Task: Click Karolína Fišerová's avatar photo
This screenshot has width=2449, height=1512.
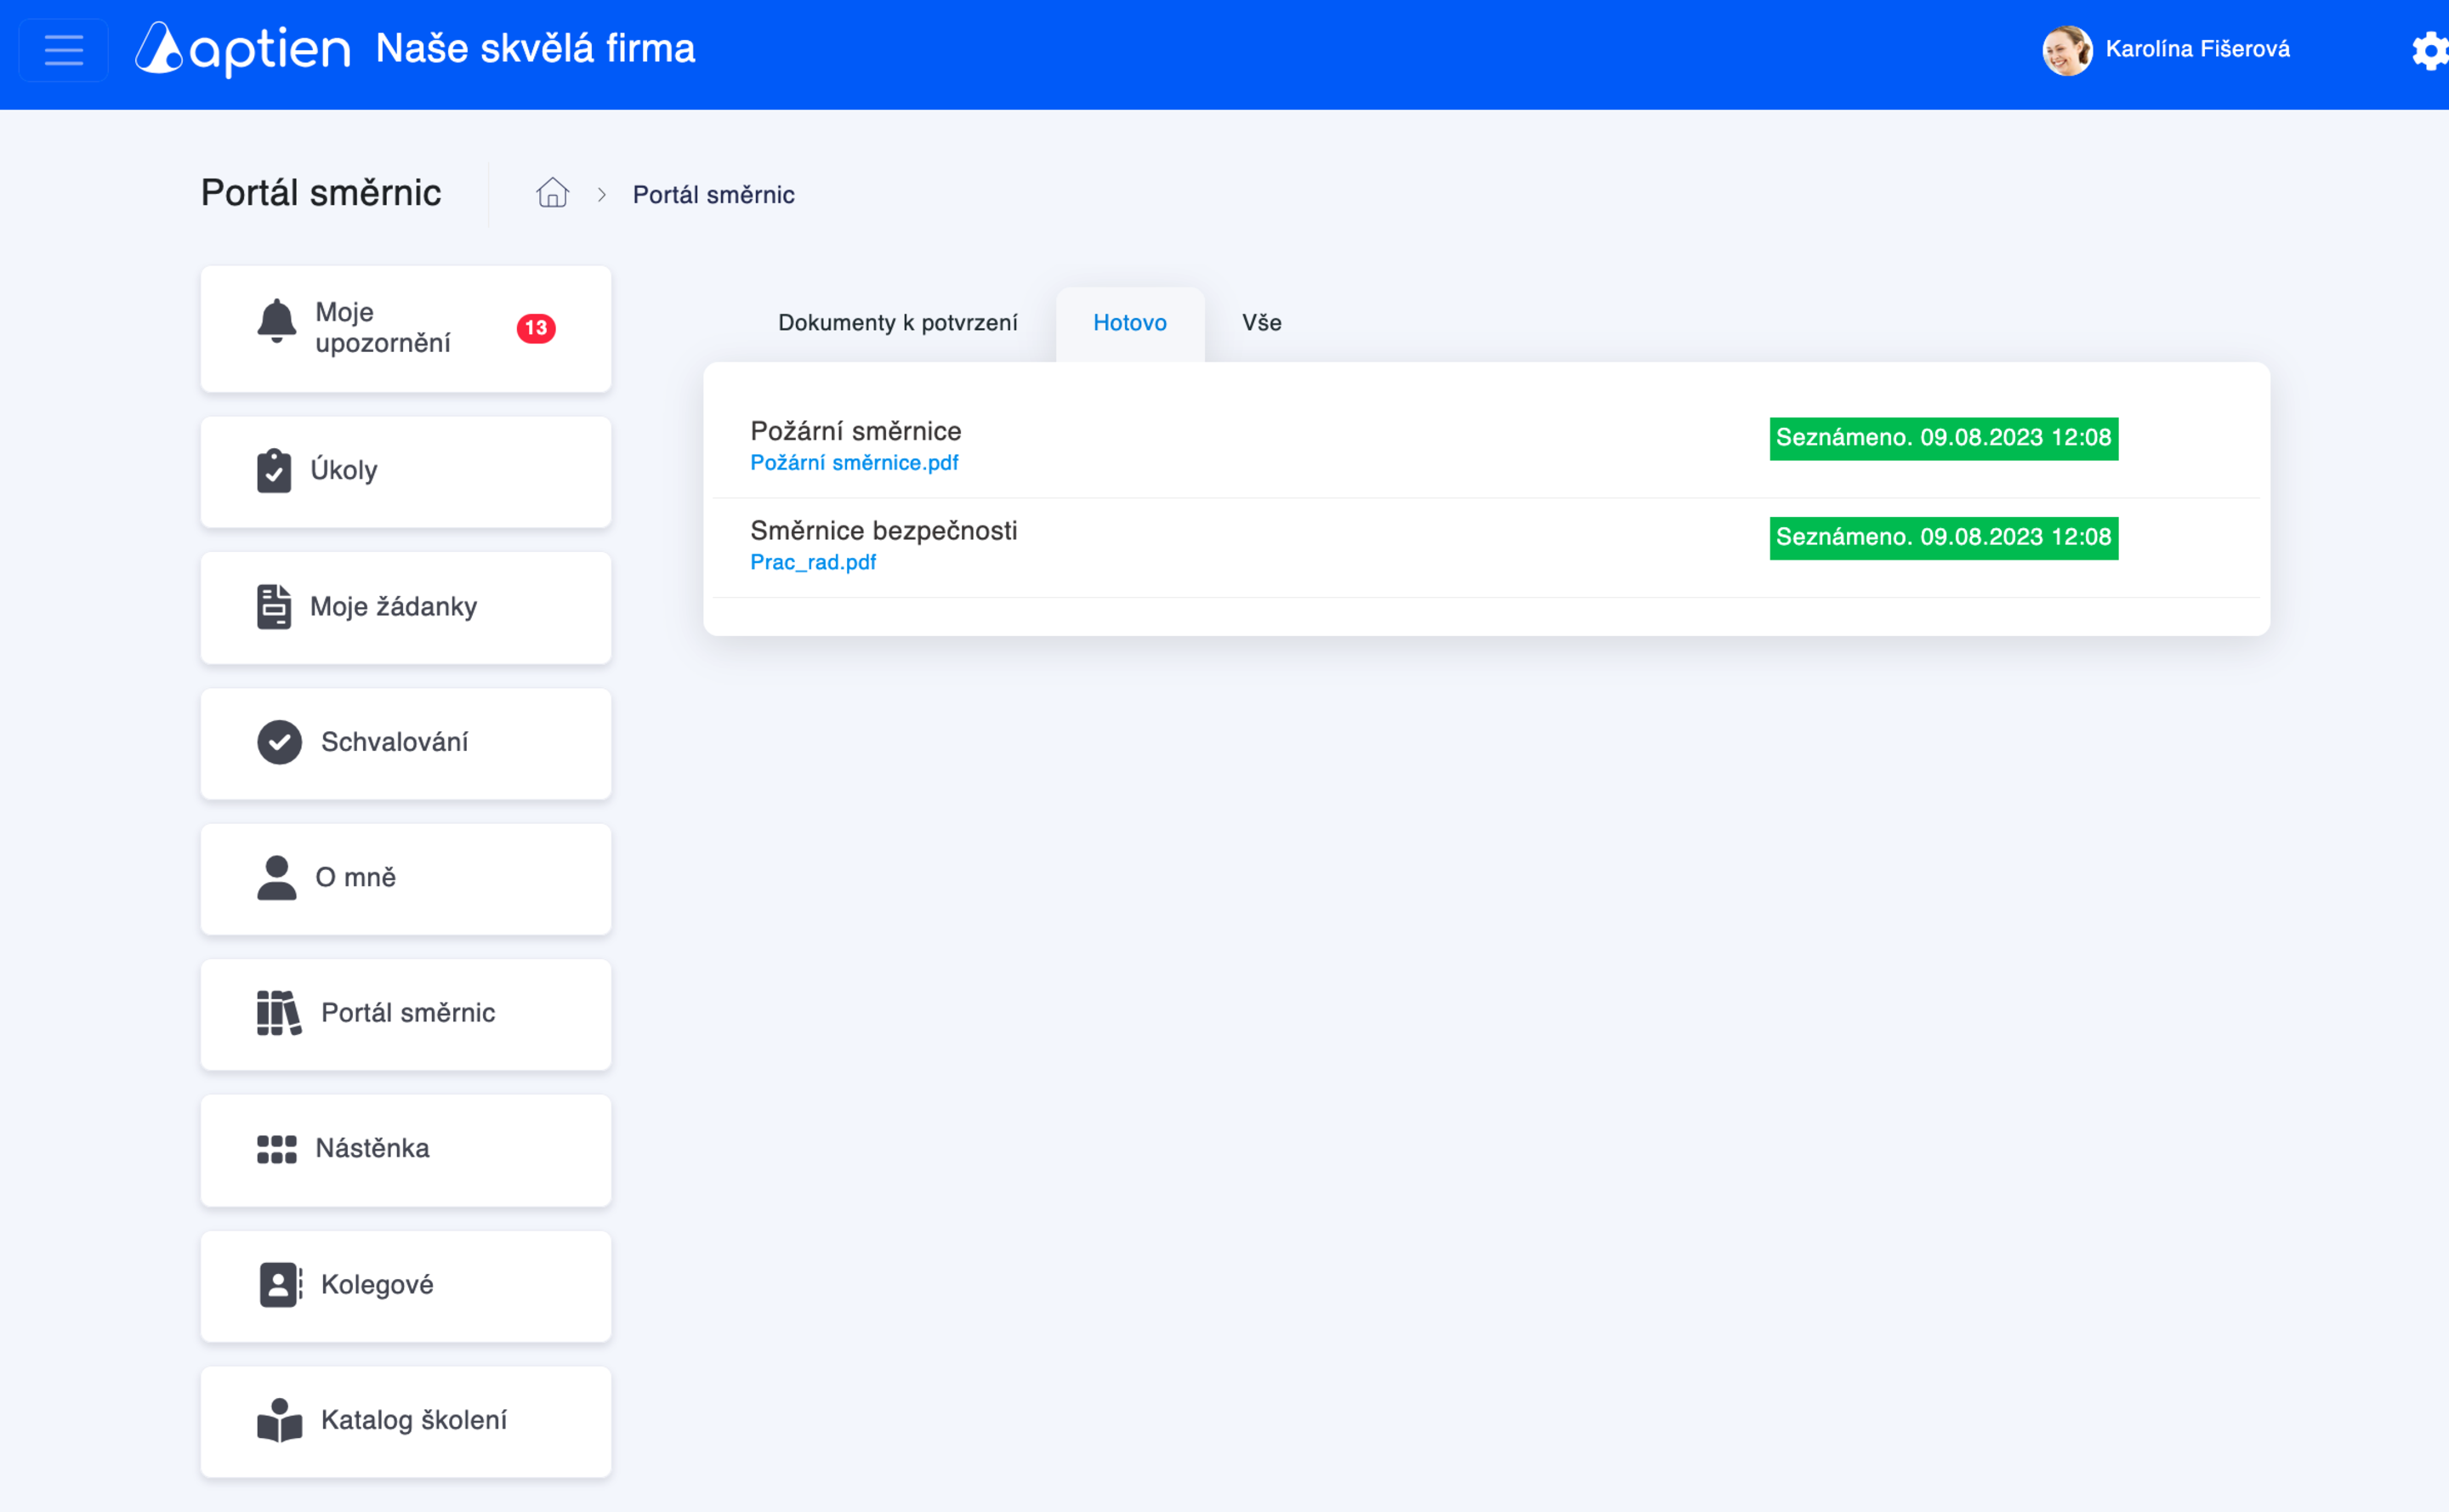Action: (x=2066, y=50)
